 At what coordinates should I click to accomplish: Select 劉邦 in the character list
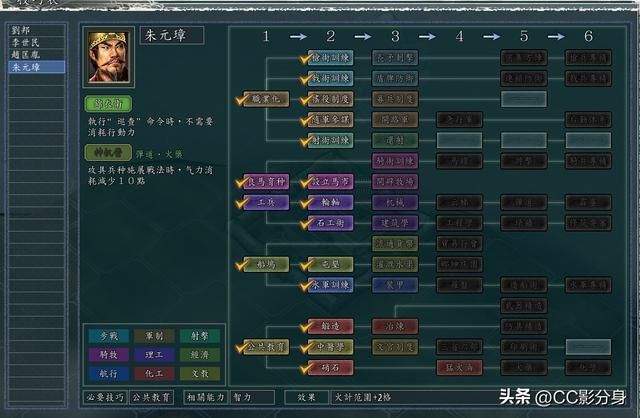pos(36,30)
